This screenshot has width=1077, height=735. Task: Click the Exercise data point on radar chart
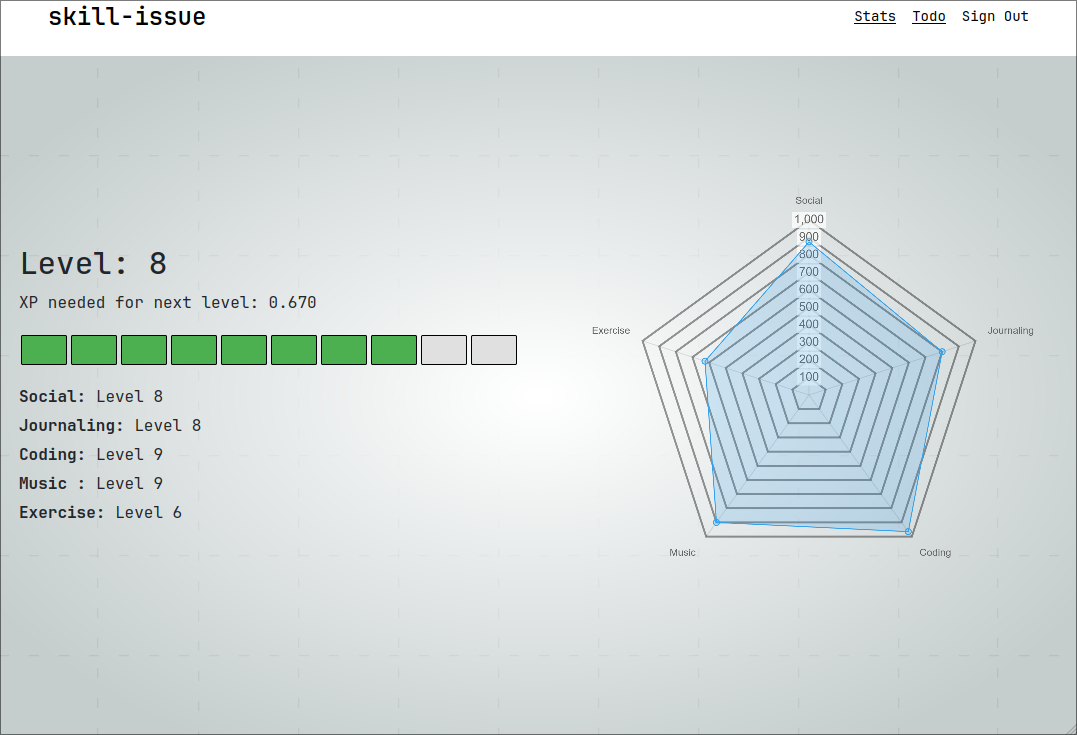[x=705, y=361]
